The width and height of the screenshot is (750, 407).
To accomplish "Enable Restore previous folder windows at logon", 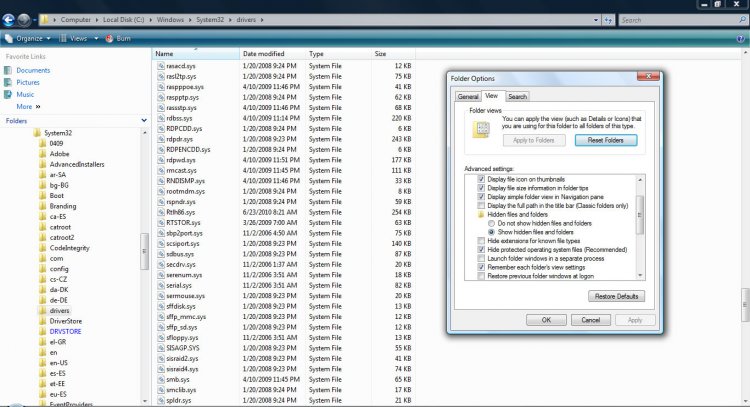I will tap(481, 276).
